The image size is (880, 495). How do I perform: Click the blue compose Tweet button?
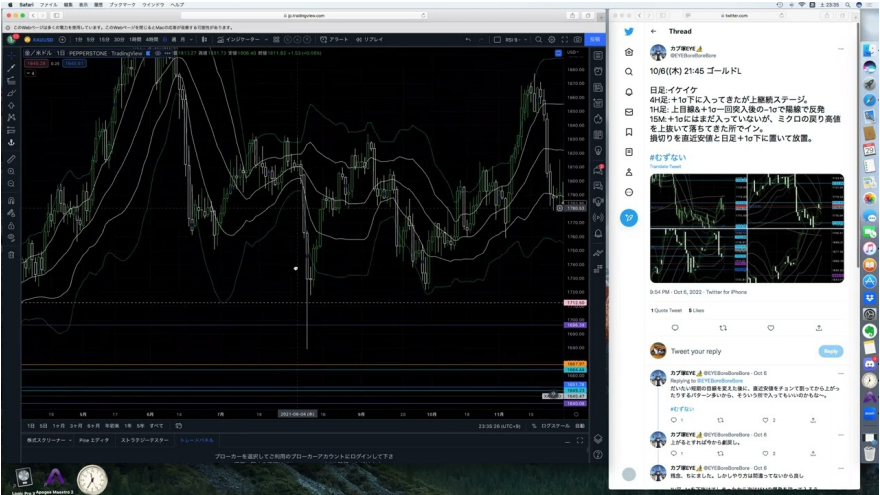coord(628,217)
